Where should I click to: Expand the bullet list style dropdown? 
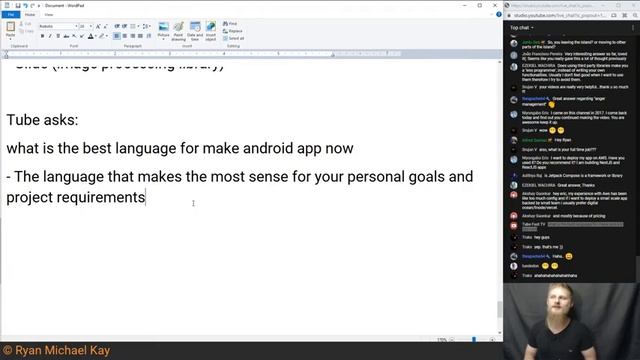[138, 26]
